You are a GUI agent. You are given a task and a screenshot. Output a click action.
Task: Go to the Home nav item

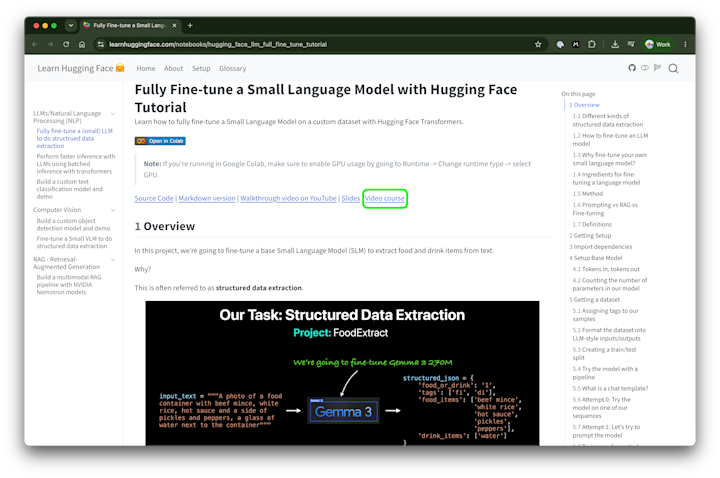[146, 68]
